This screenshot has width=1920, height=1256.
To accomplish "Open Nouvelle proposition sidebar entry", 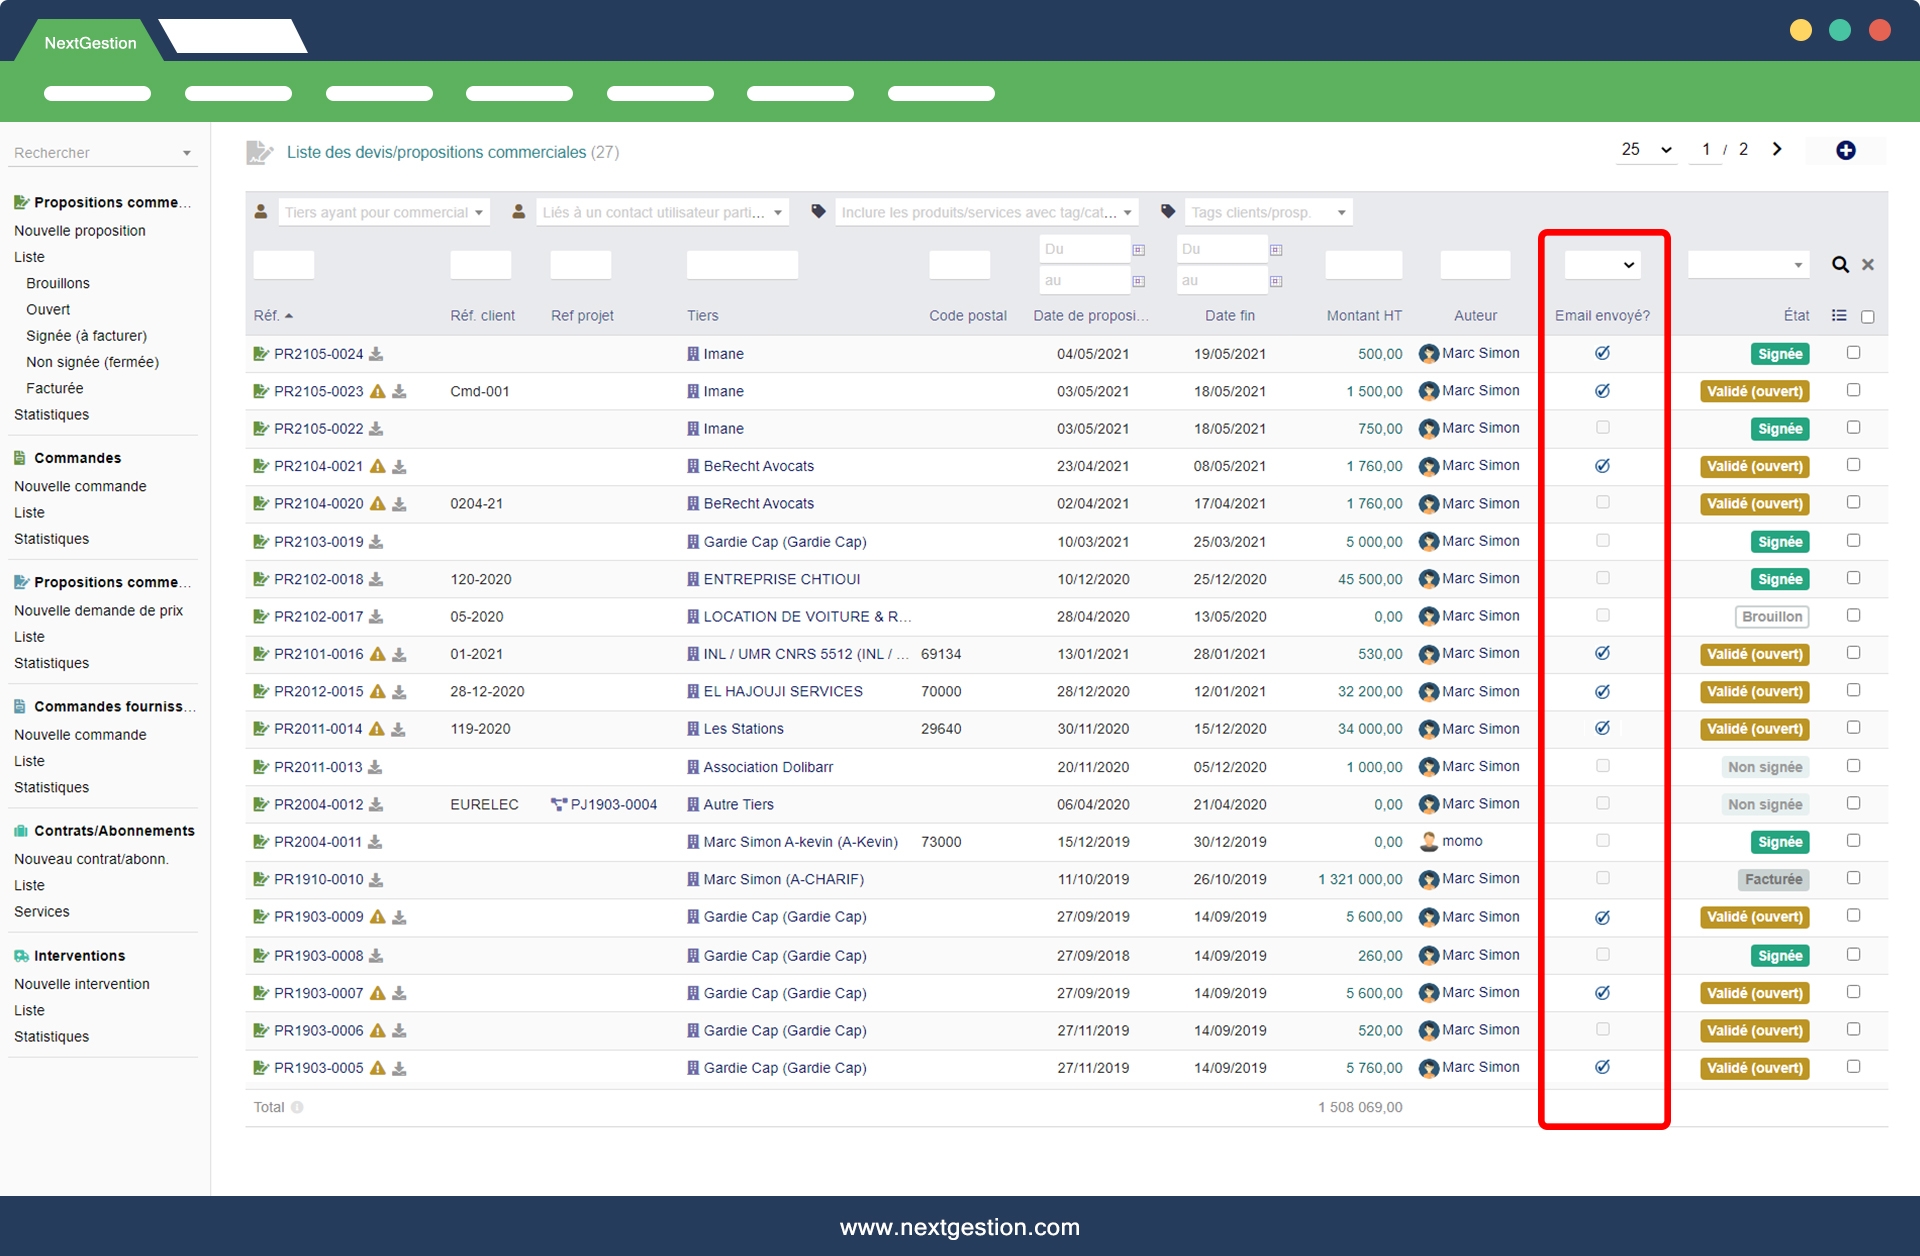I will 80,231.
